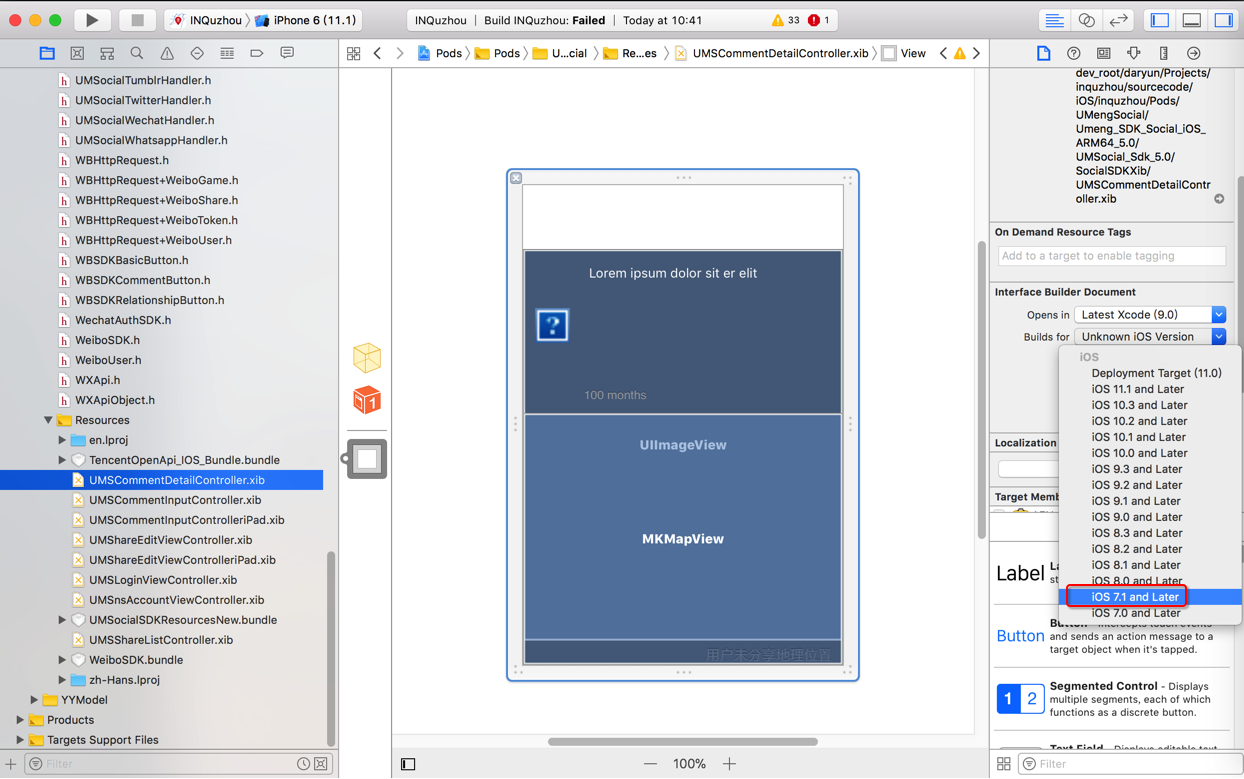Select UMSLoginViewController.xib in file list

(x=163, y=580)
